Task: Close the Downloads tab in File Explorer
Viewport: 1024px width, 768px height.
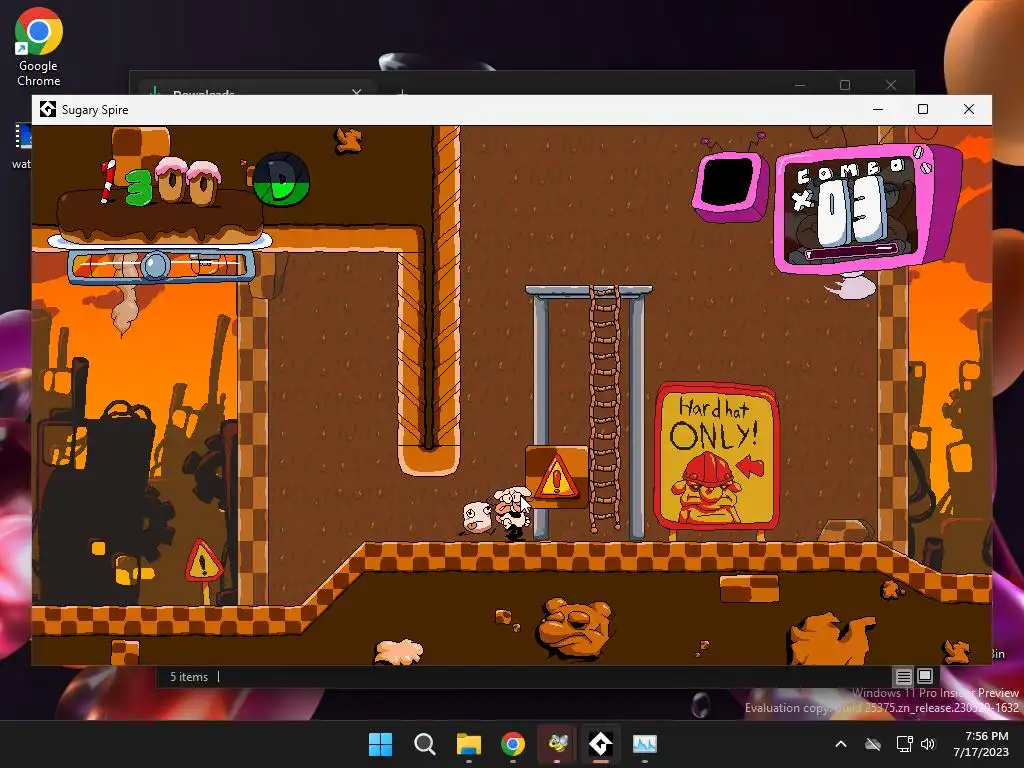Action: coord(357,93)
